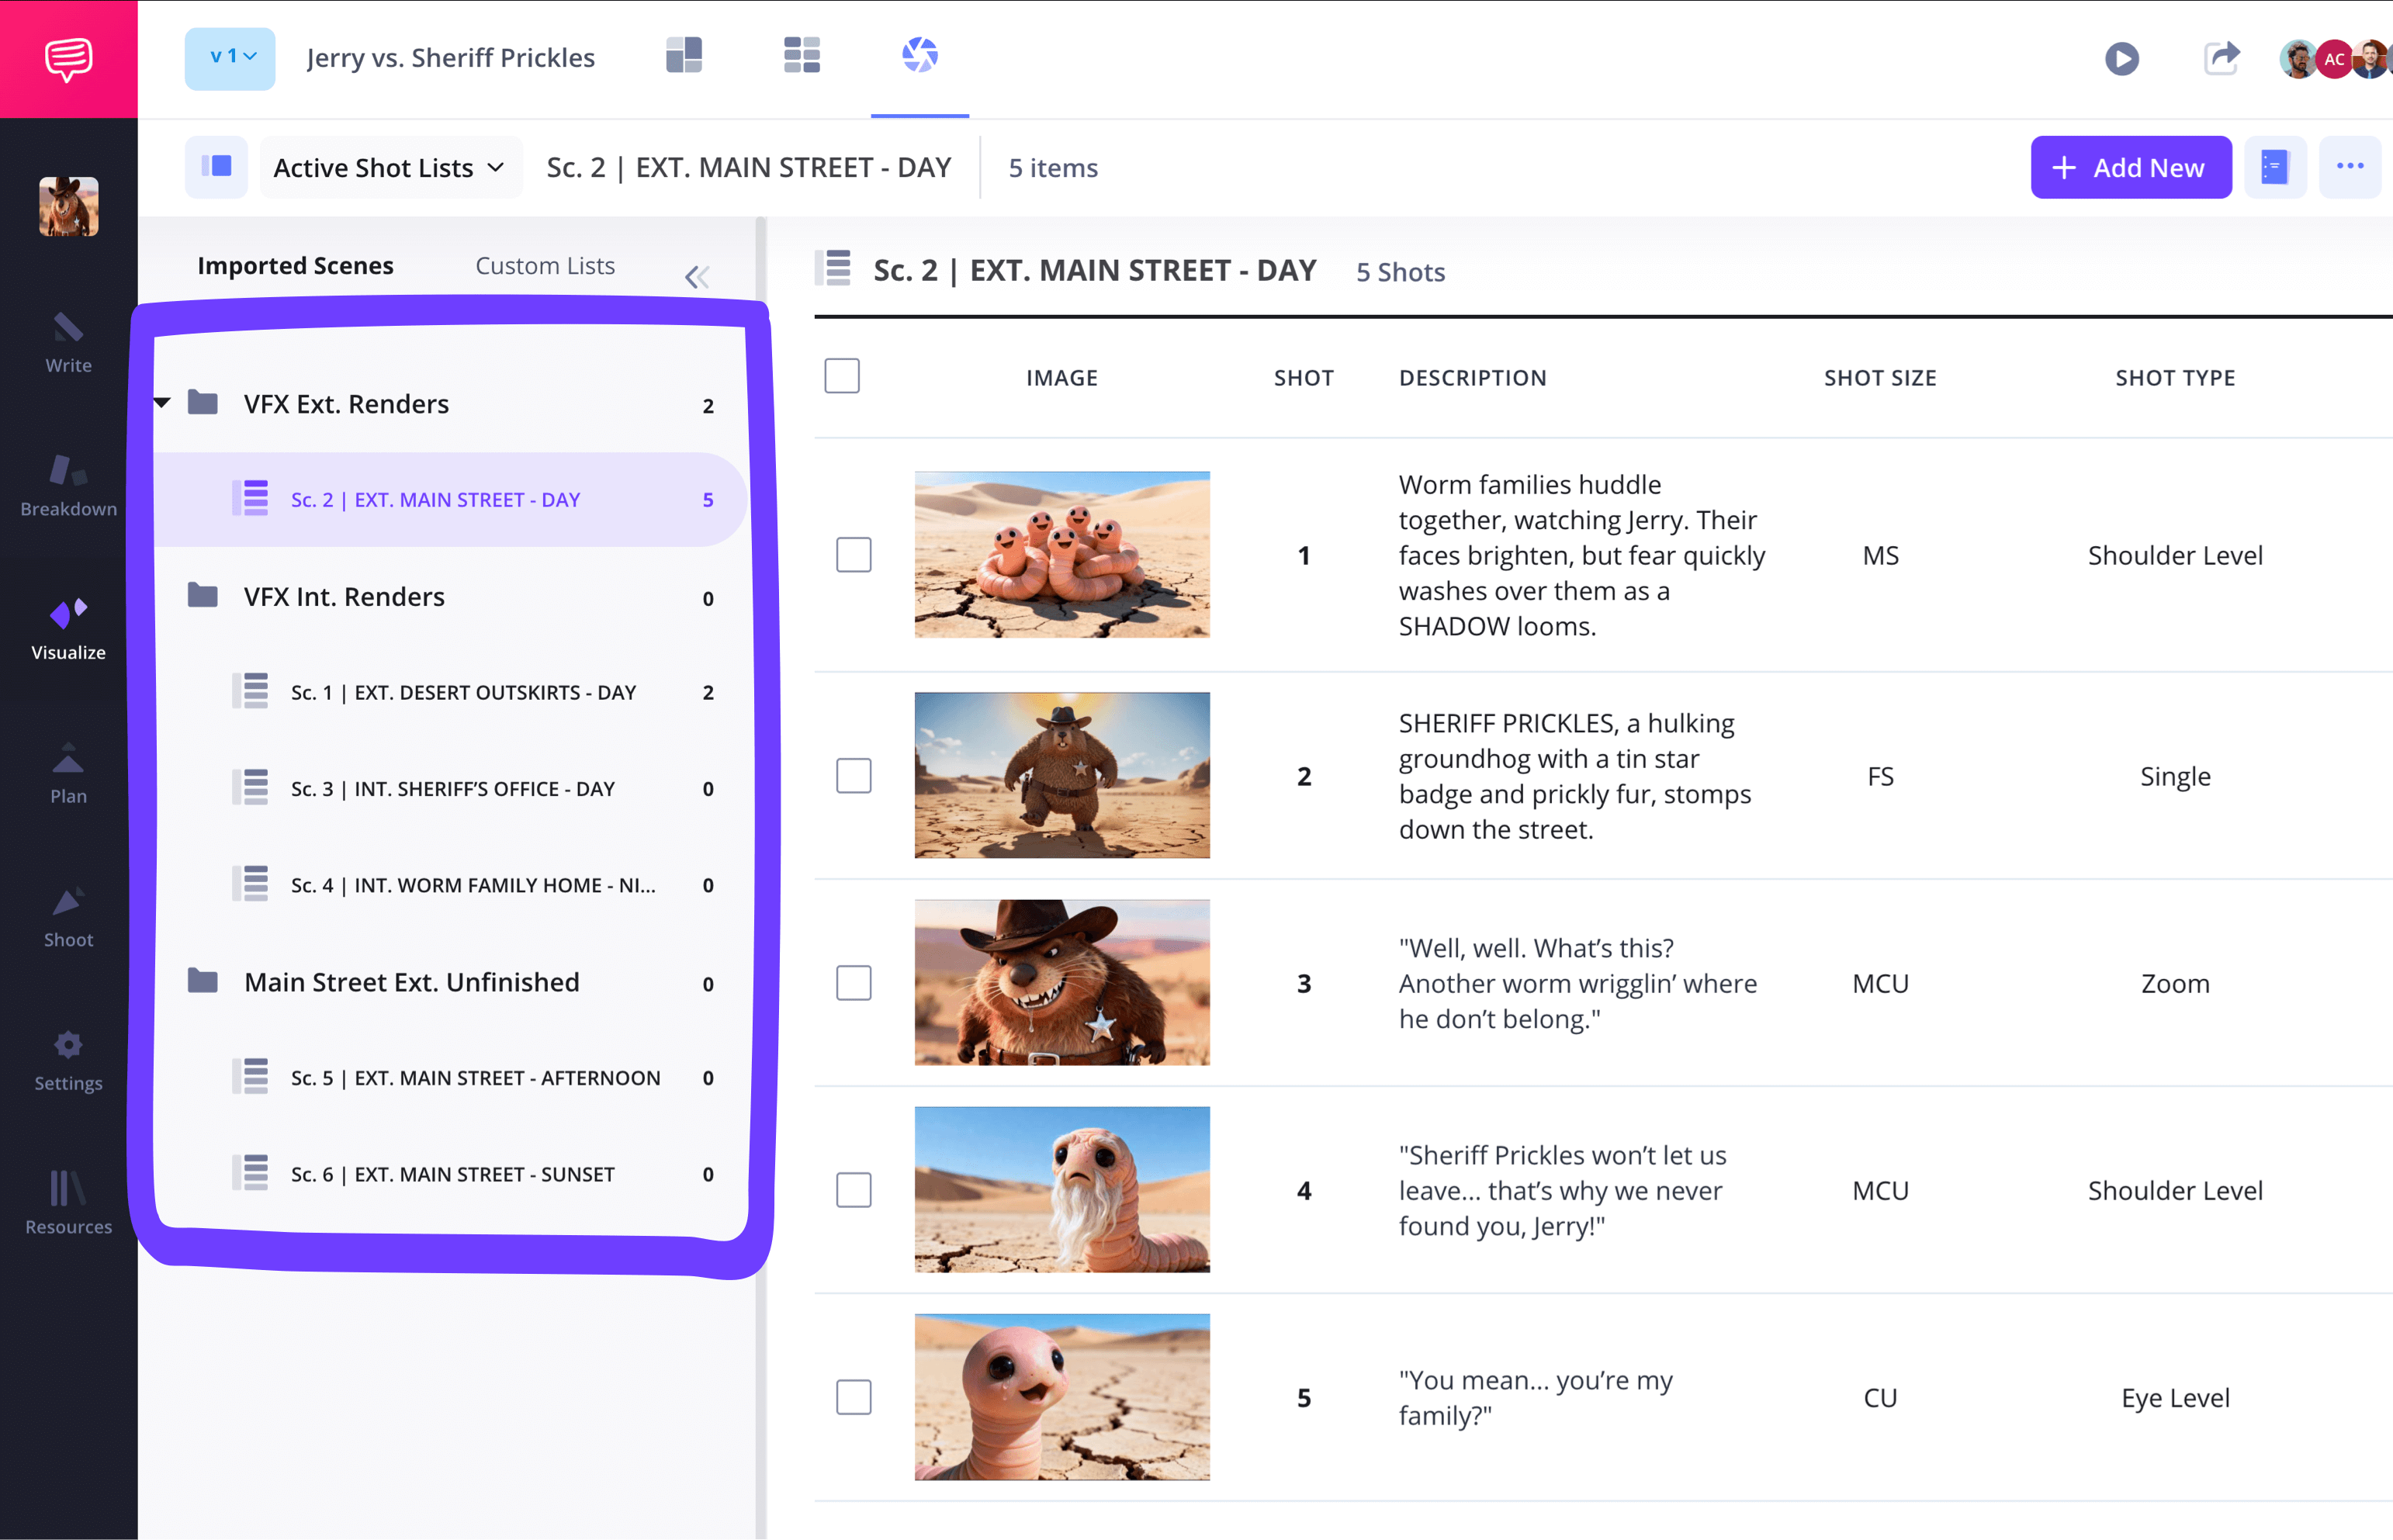Toggle the sidebar panel button
This screenshot has height=1540, width=2393.
[x=216, y=167]
